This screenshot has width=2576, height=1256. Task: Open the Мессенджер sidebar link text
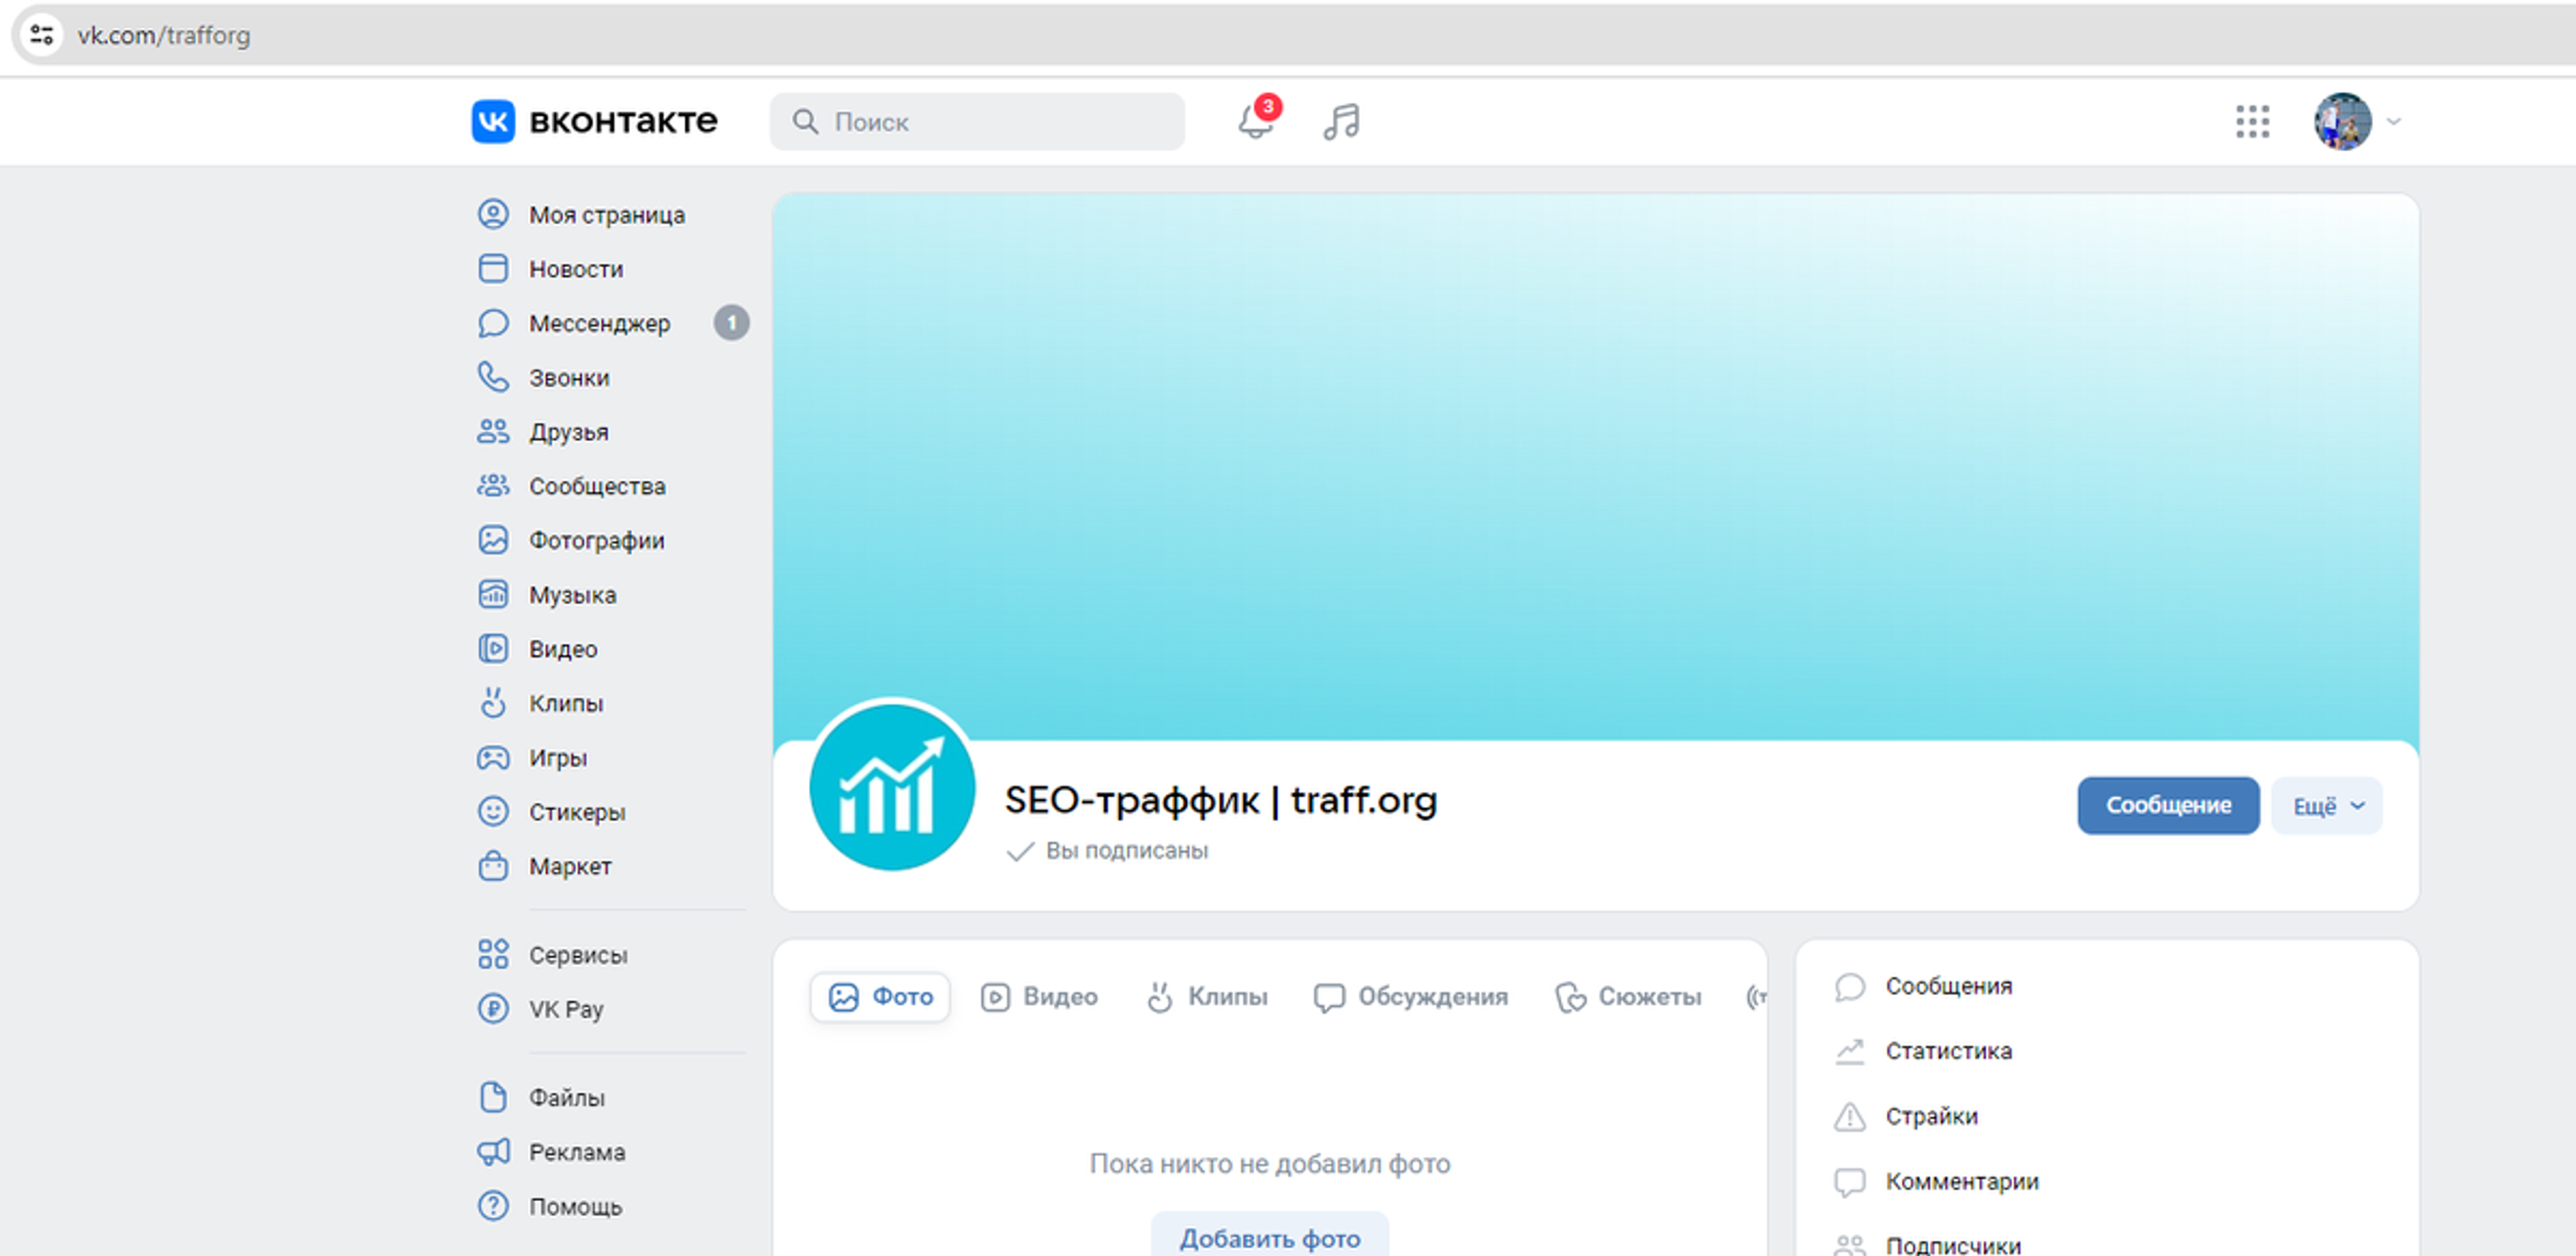[600, 324]
